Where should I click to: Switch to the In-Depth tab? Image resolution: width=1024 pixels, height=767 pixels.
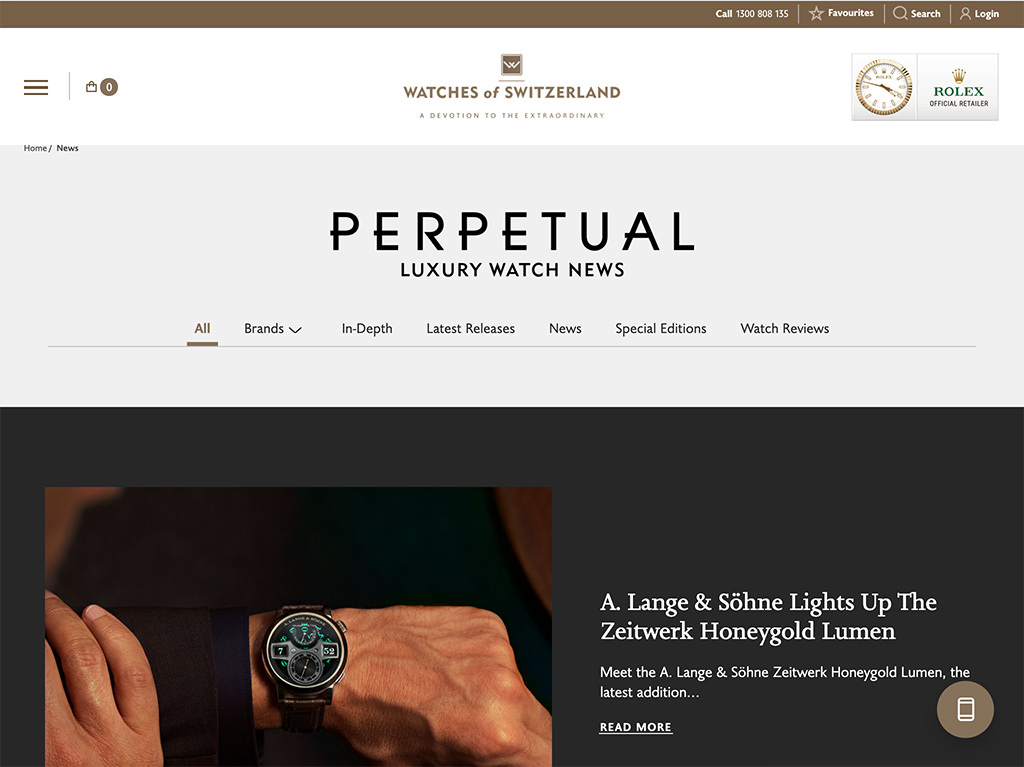pyautogui.click(x=367, y=329)
